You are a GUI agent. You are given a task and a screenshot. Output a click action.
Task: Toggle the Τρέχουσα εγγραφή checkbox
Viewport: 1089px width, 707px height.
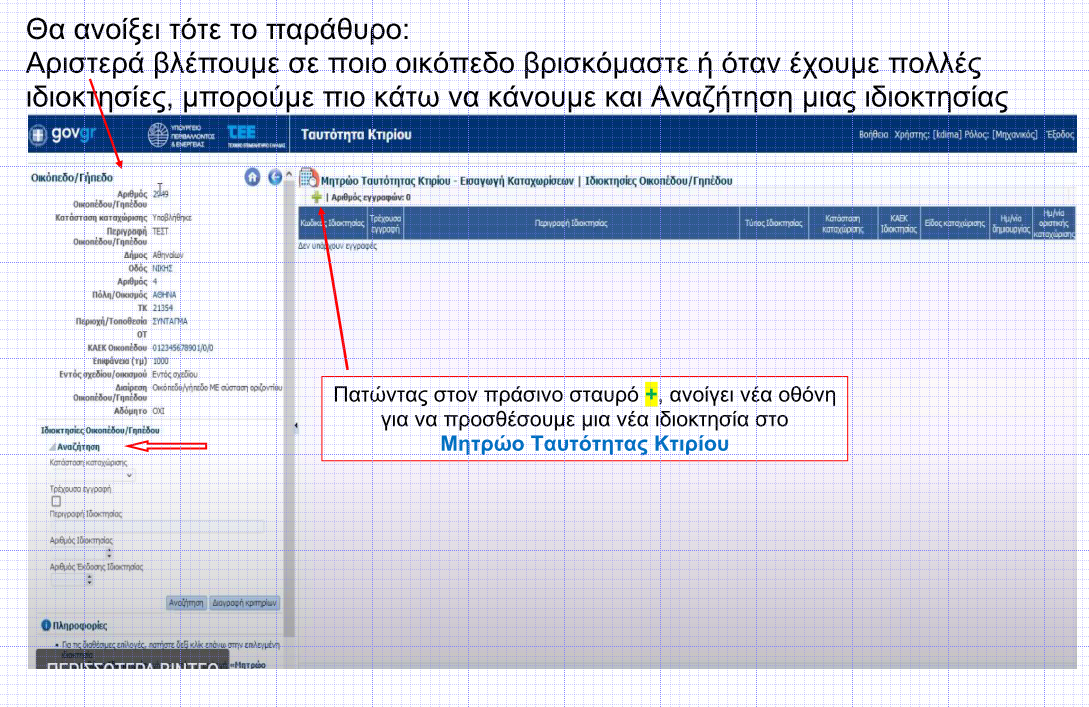pyautogui.click(x=57, y=501)
